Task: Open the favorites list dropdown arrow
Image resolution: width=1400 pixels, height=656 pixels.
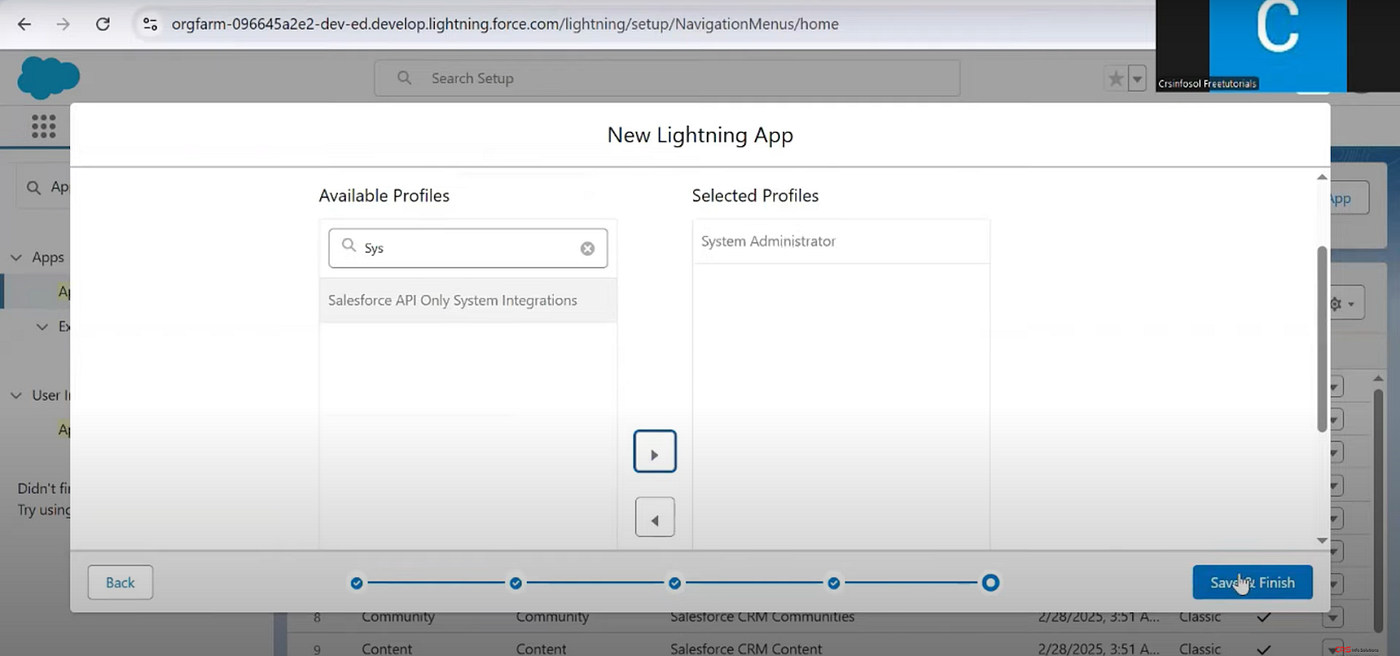Action: pos(1137,78)
